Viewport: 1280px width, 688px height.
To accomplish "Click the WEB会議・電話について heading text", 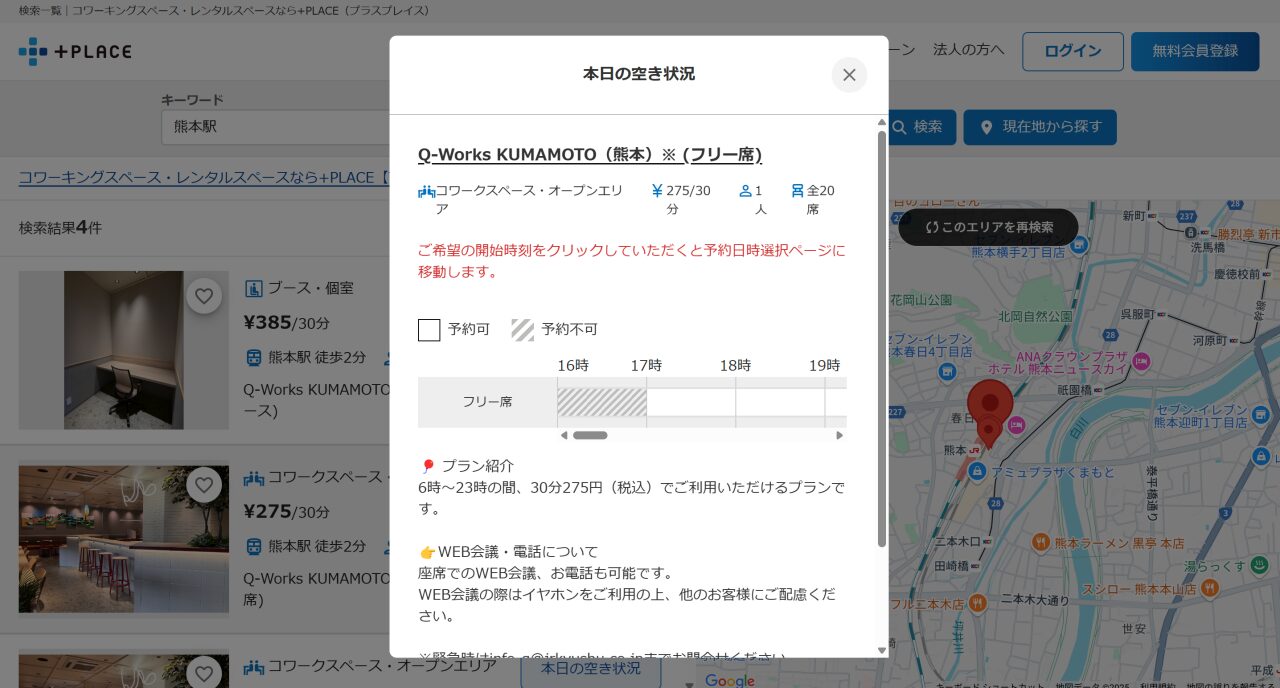I will tap(517, 552).
